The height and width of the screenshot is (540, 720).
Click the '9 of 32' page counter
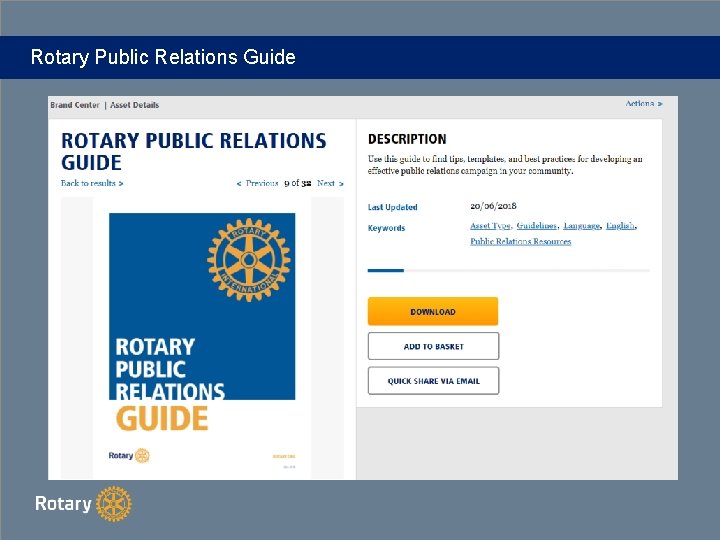[x=298, y=183]
